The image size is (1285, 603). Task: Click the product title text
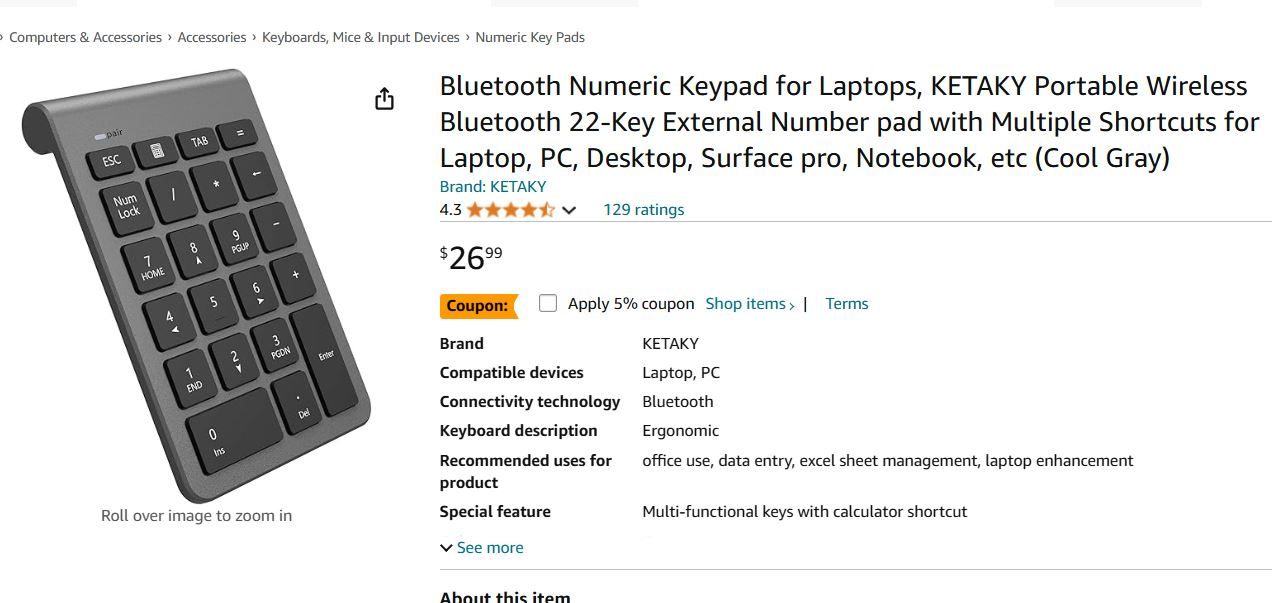pos(845,122)
